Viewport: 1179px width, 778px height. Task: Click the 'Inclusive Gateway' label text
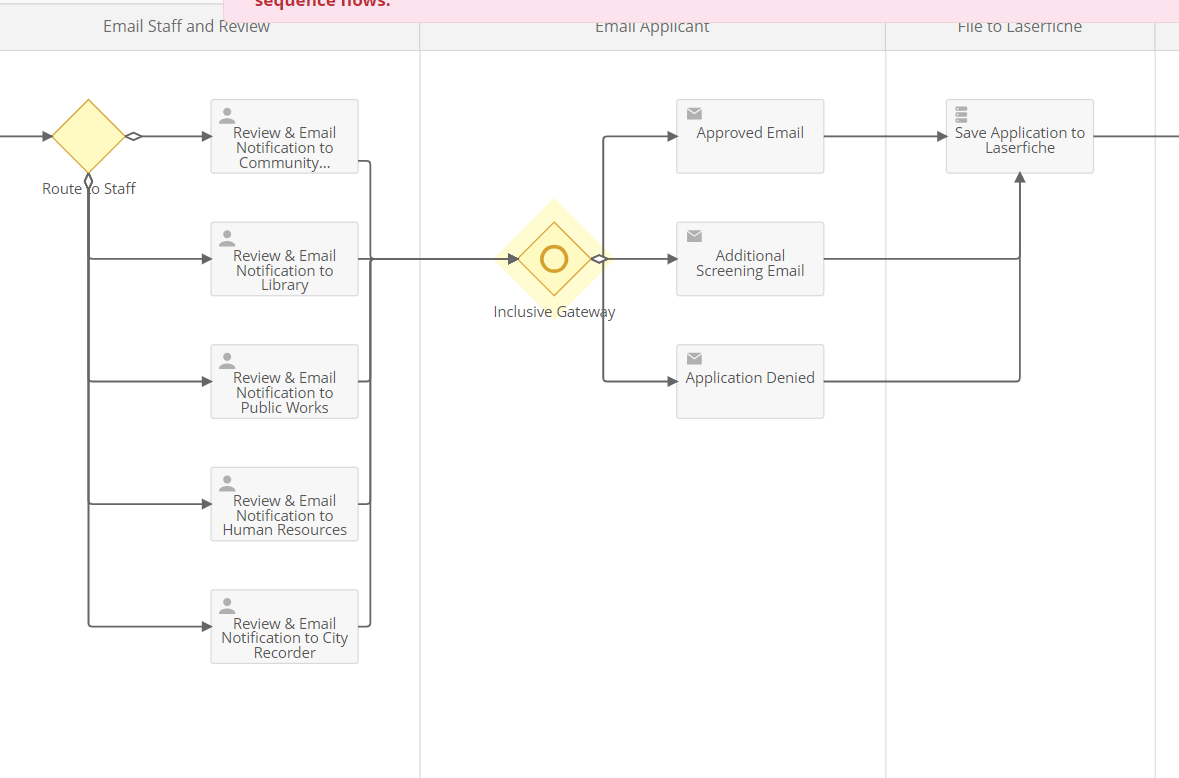coord(554,311)
